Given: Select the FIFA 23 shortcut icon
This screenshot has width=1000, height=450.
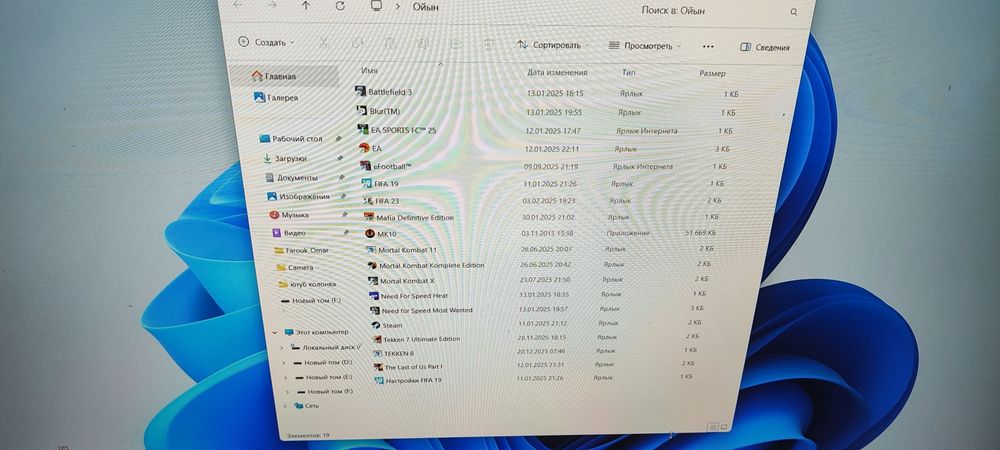Looking at the screenshot, I should (x=367, y=200).
